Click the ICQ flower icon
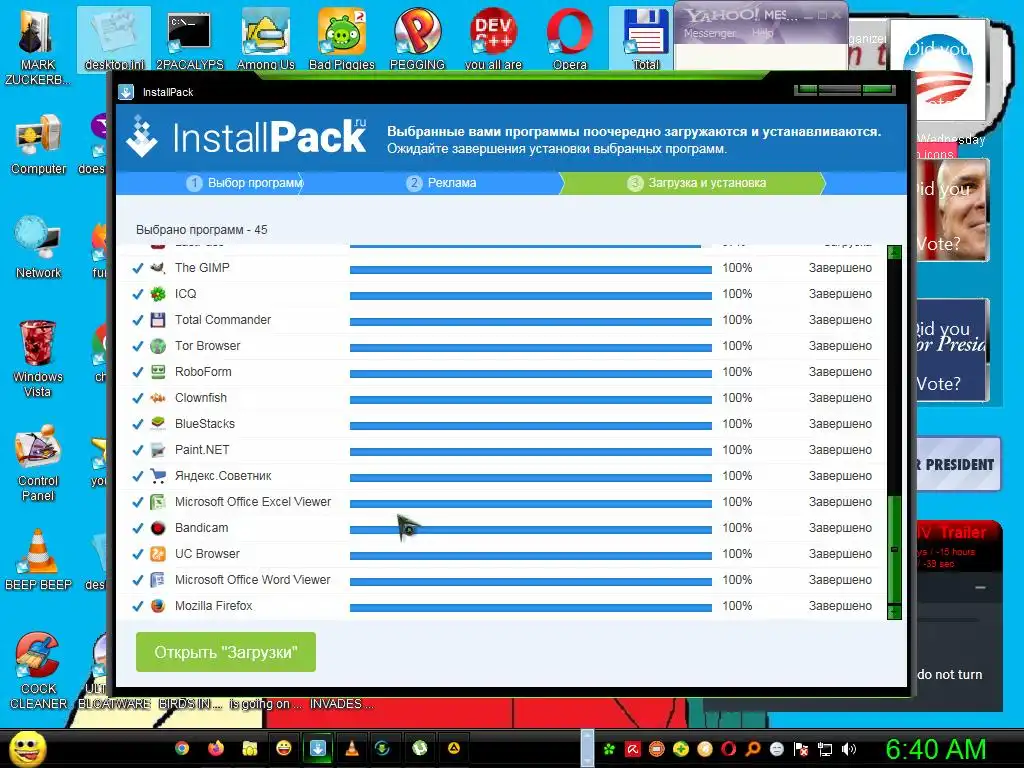The width and height of the screenshot is (1024, 768). point(157,294)
